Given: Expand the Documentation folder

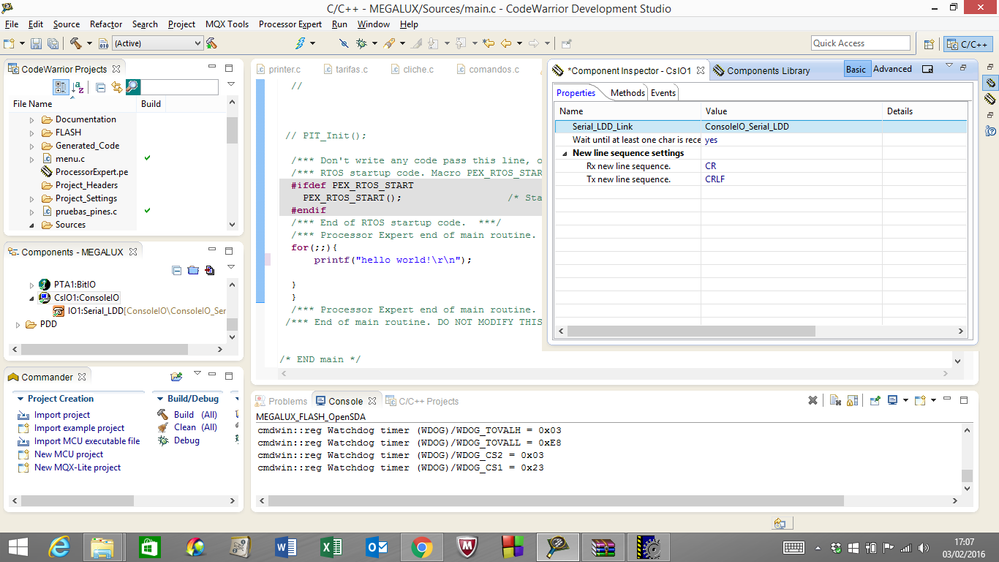Looking at the screenshot, I should pos(32,120).
